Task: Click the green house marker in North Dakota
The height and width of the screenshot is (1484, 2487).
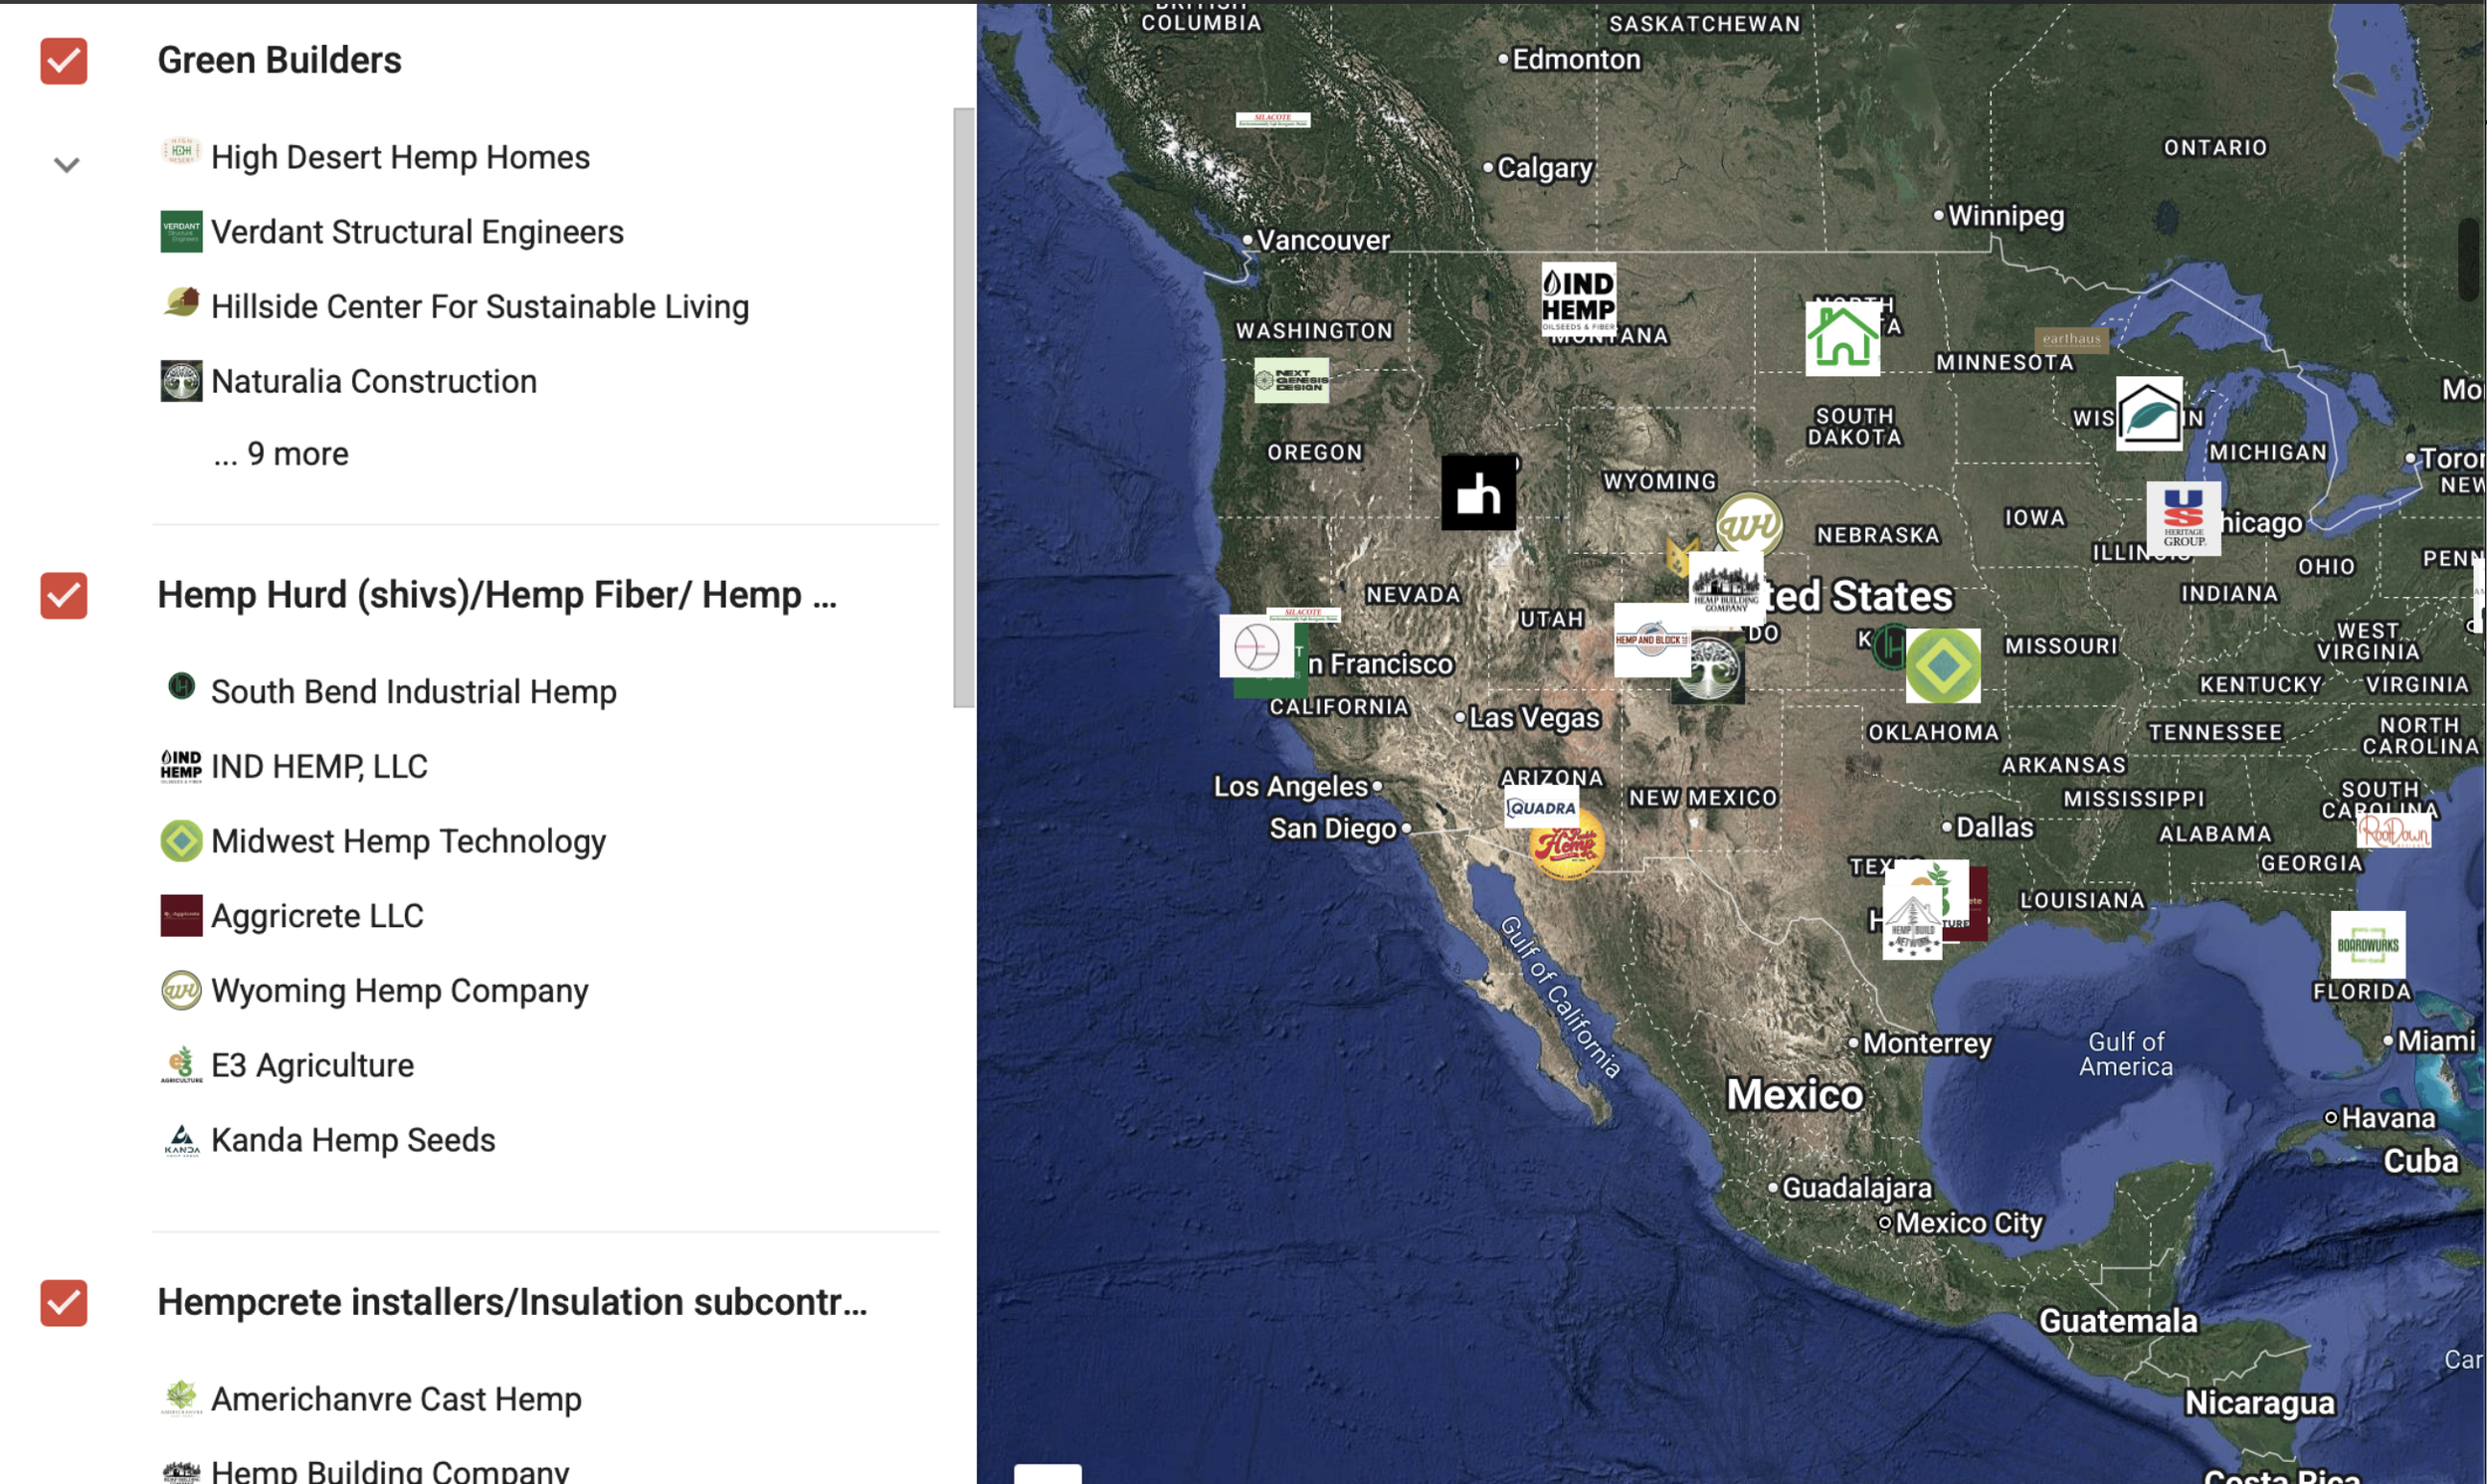Action: [1841, 338]
